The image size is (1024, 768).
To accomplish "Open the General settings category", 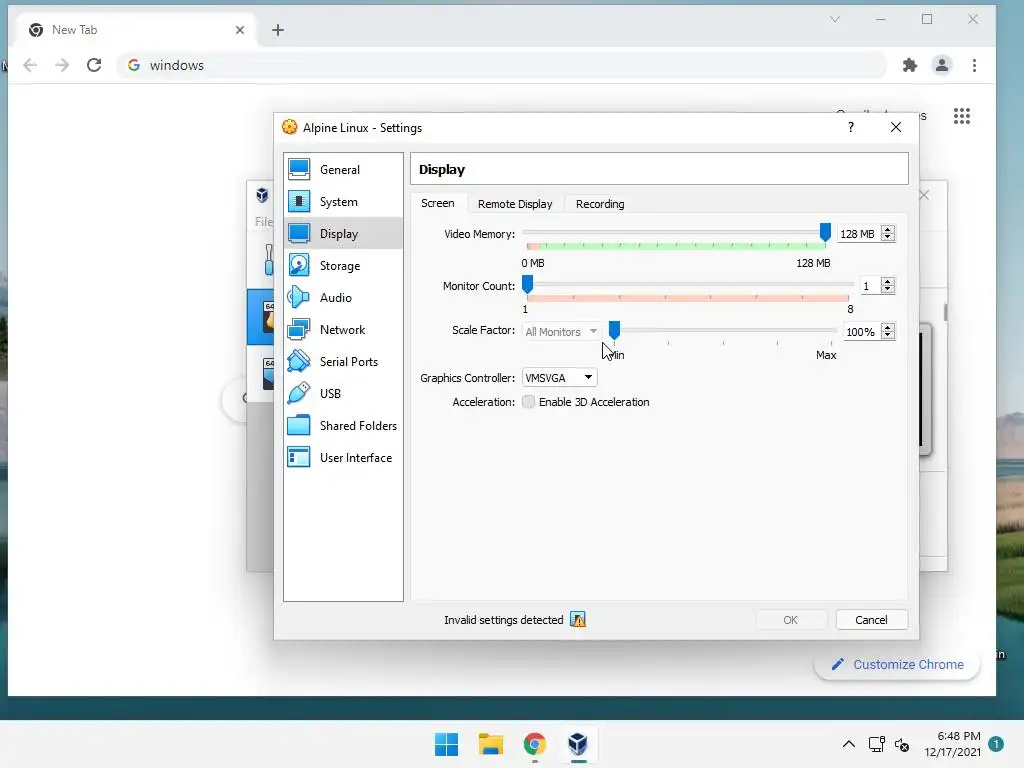I will coord(343,169).
